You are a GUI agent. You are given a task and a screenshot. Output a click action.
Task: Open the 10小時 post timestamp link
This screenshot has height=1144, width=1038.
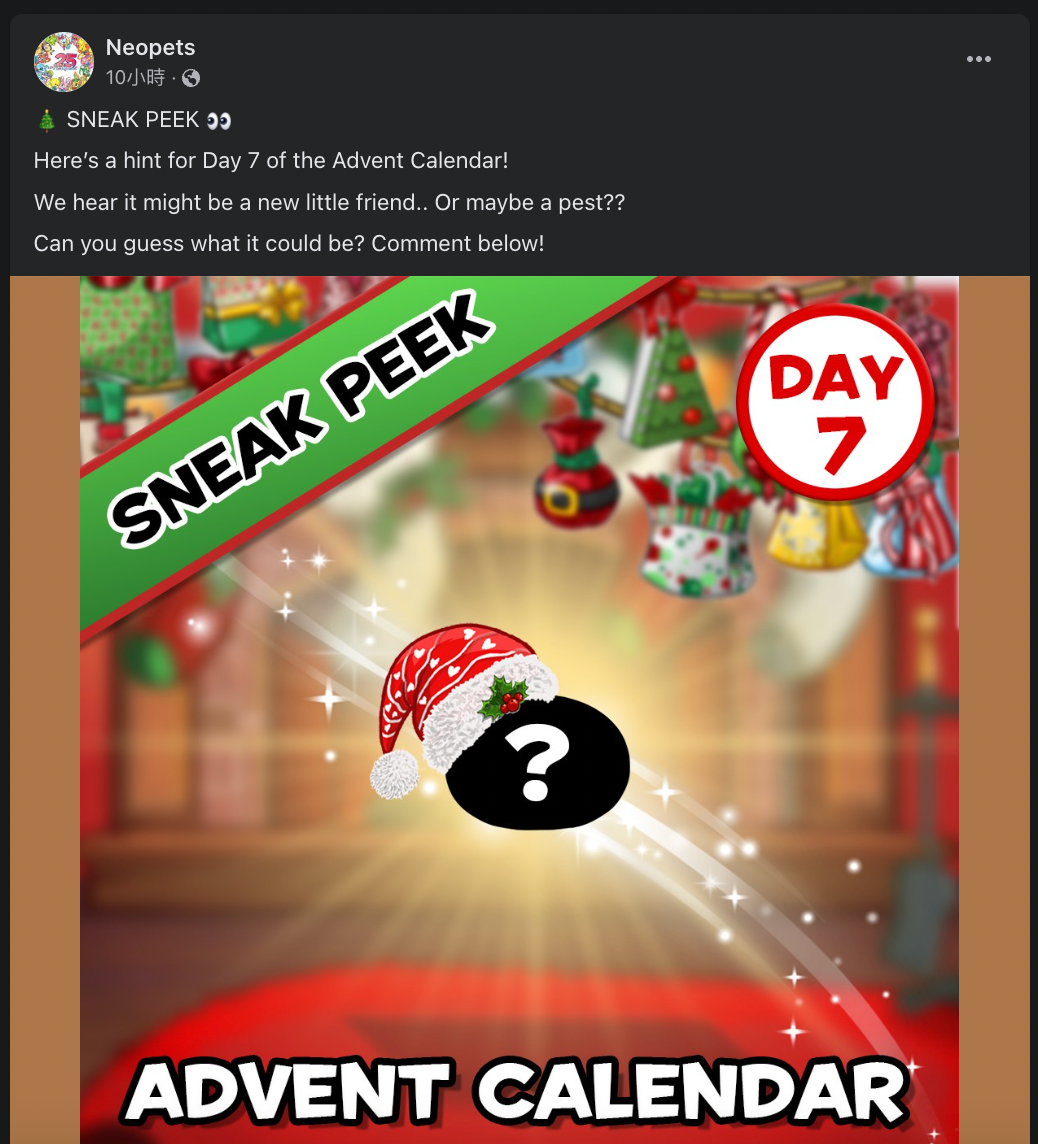(136, 77)
